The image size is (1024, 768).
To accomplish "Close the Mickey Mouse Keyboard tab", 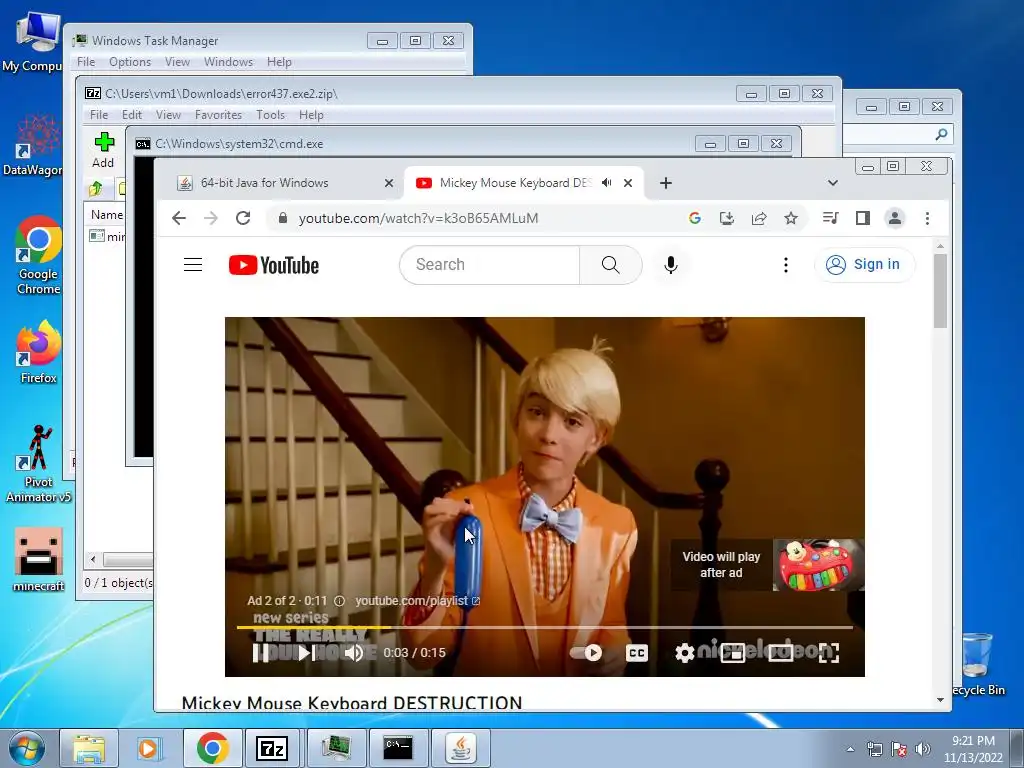I will [628, 183].
